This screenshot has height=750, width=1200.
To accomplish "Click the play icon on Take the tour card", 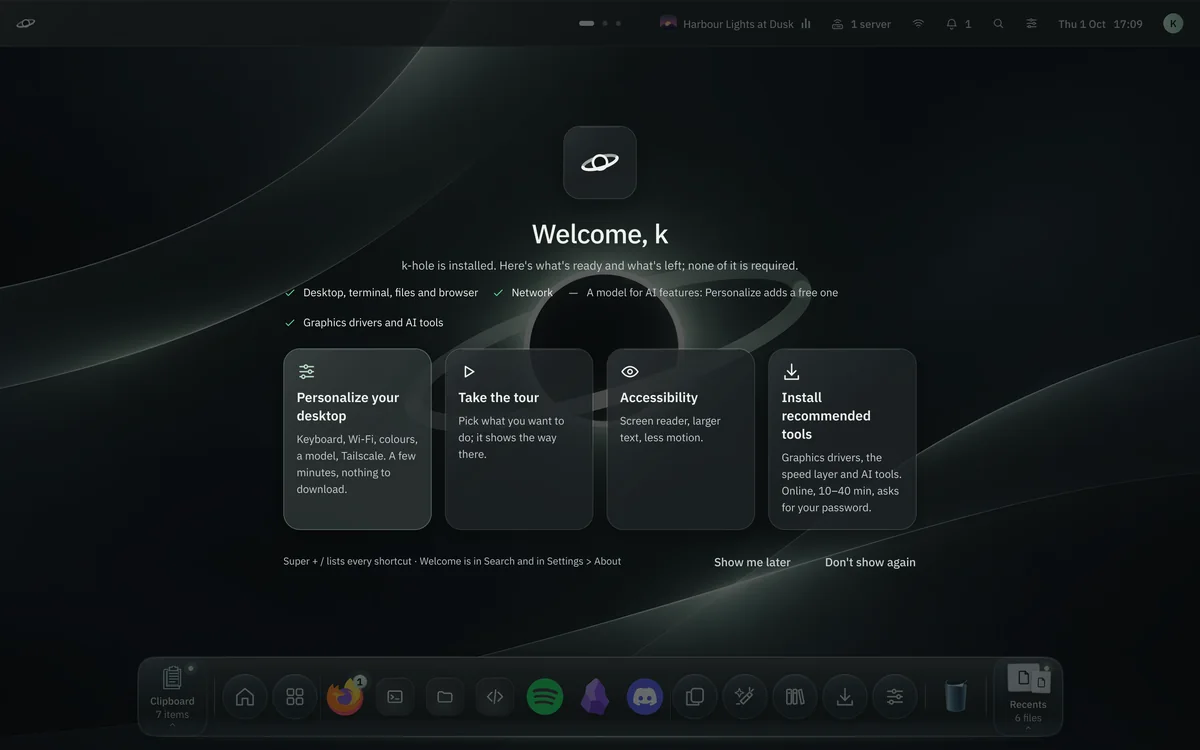I will [x=468, y=371].
